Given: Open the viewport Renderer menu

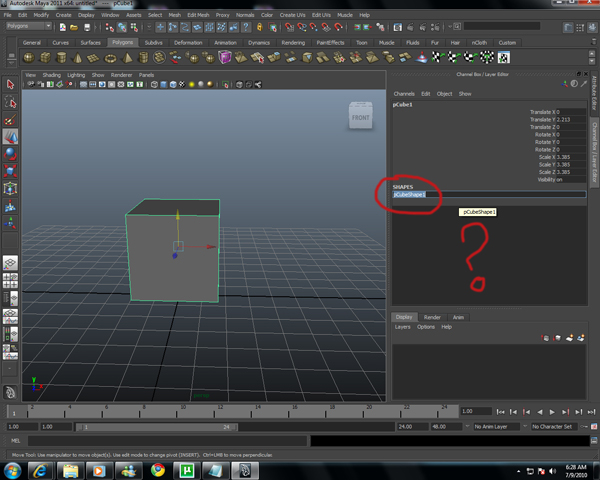Looking at the screenshot, I should coord(121,75).
